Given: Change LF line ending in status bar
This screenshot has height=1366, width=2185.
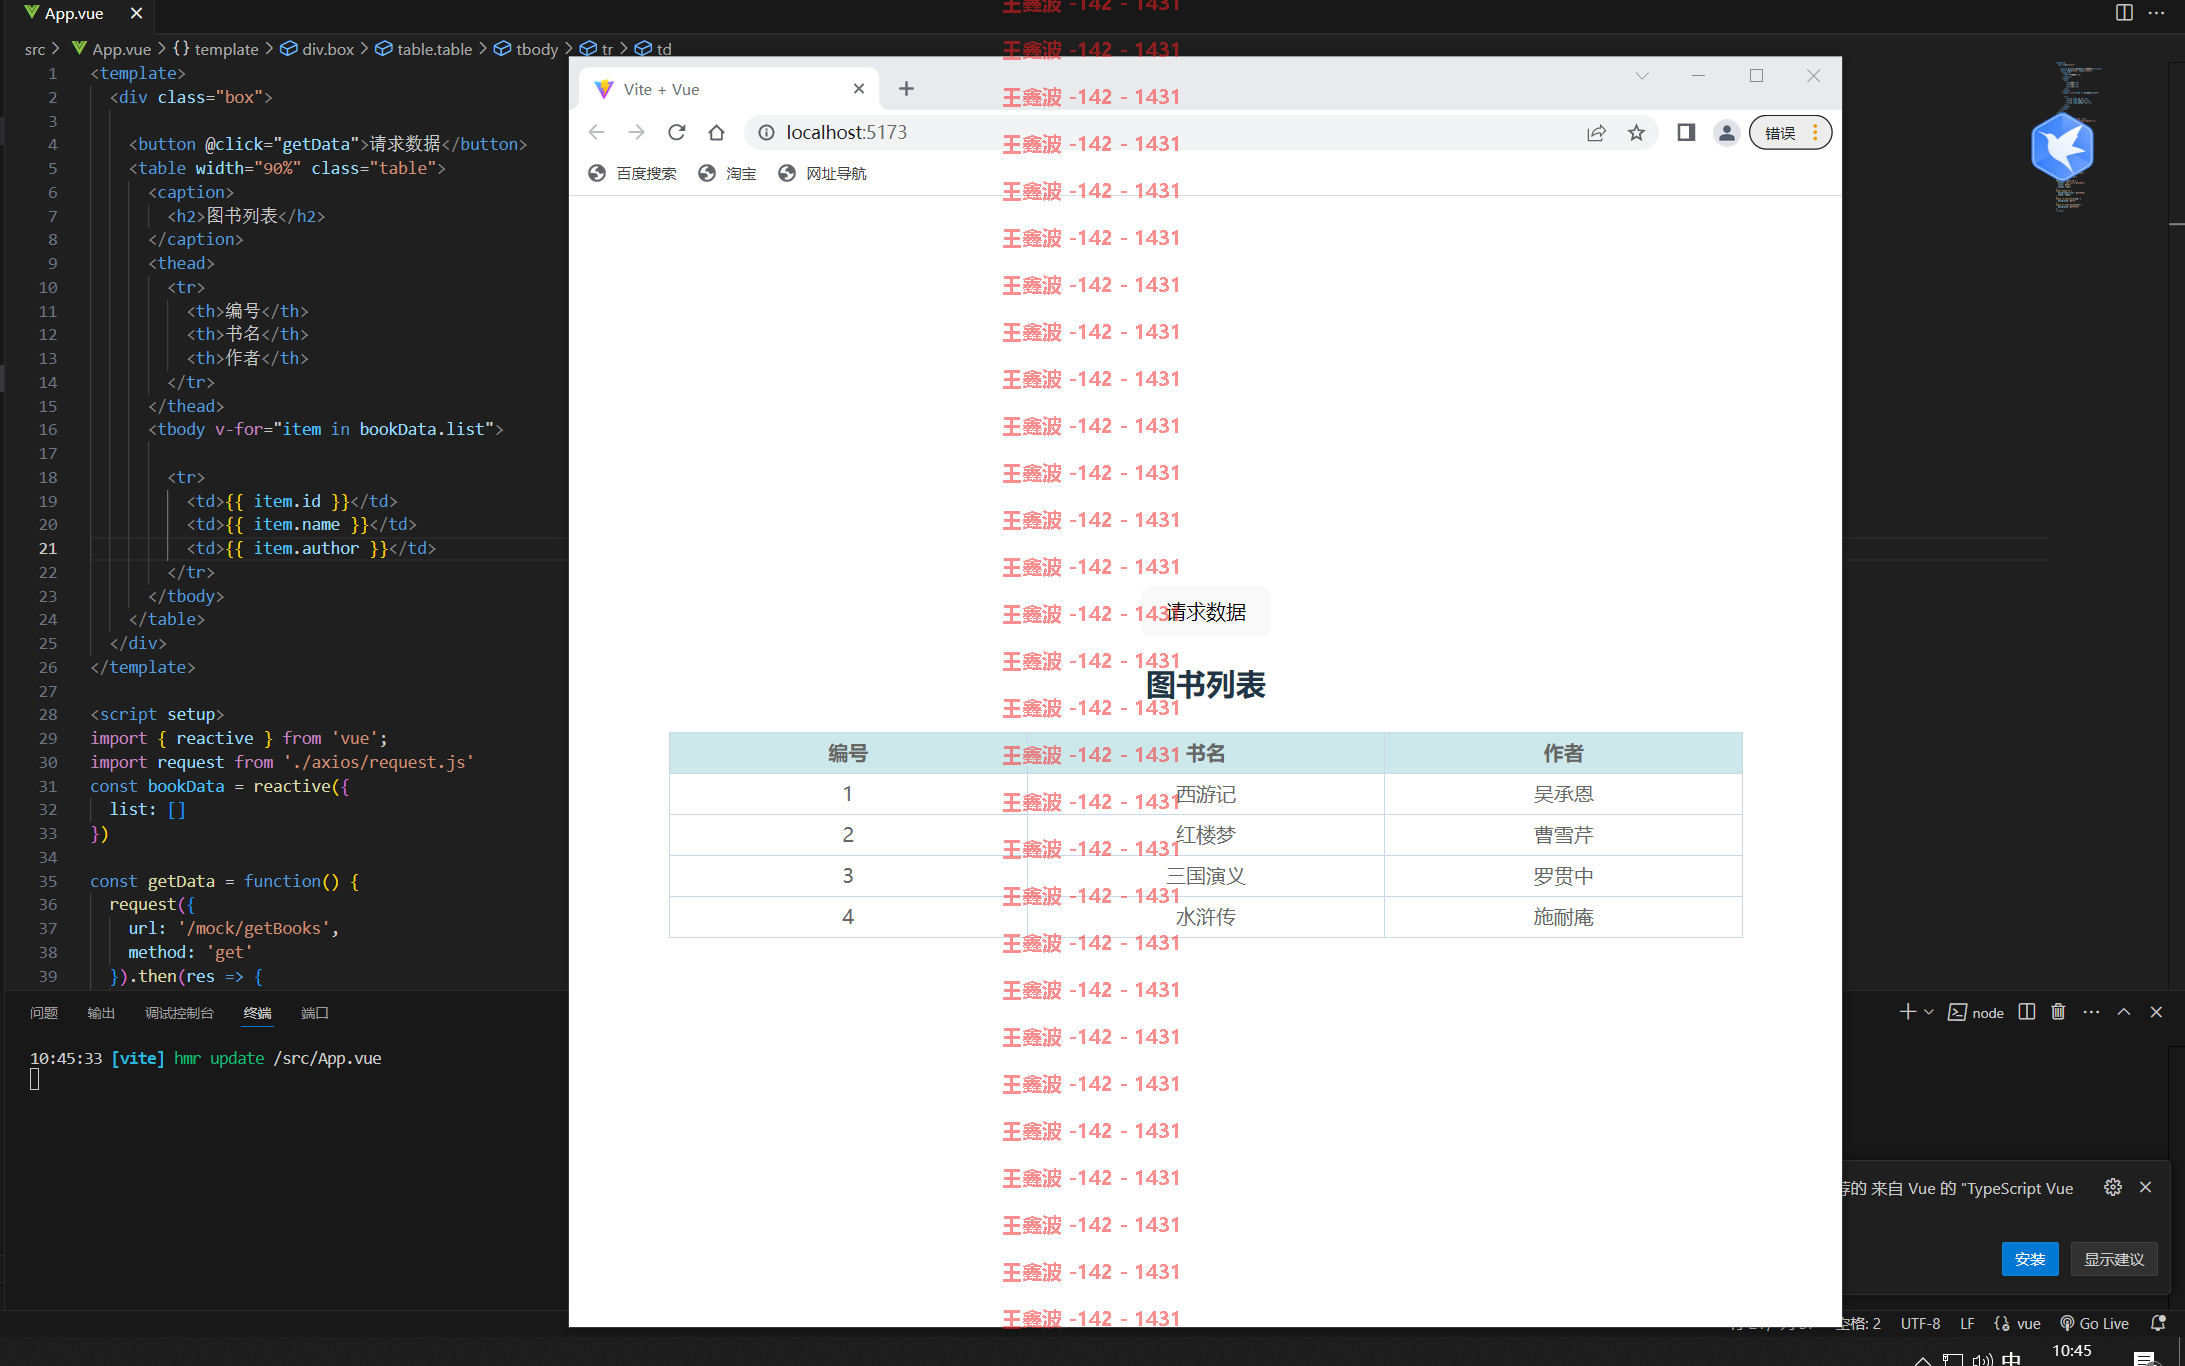Looking at the screenshot, I should 1967,1323.
